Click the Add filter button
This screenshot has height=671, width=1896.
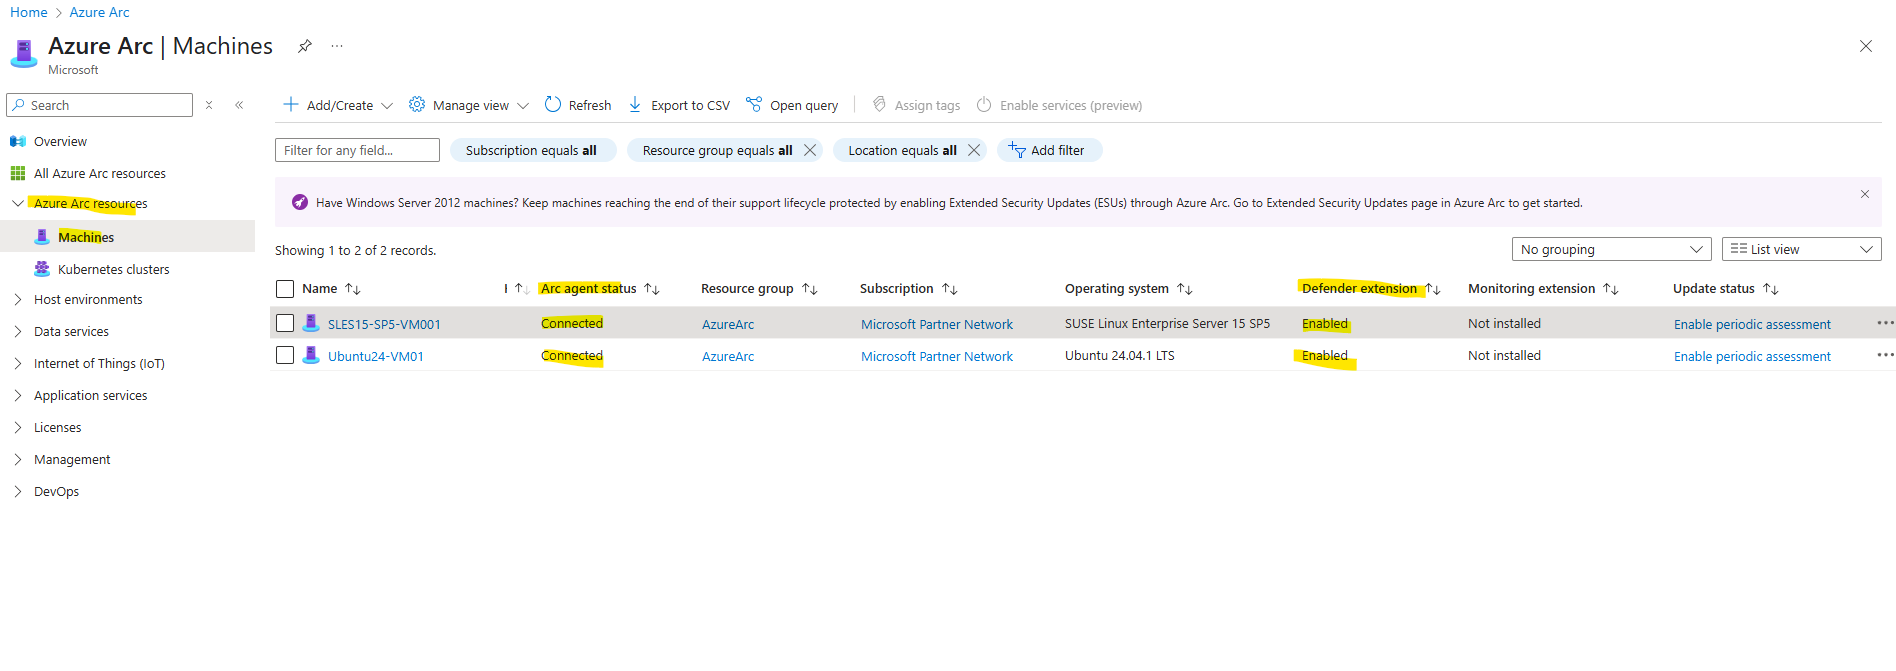click(x=1049, y=150)
